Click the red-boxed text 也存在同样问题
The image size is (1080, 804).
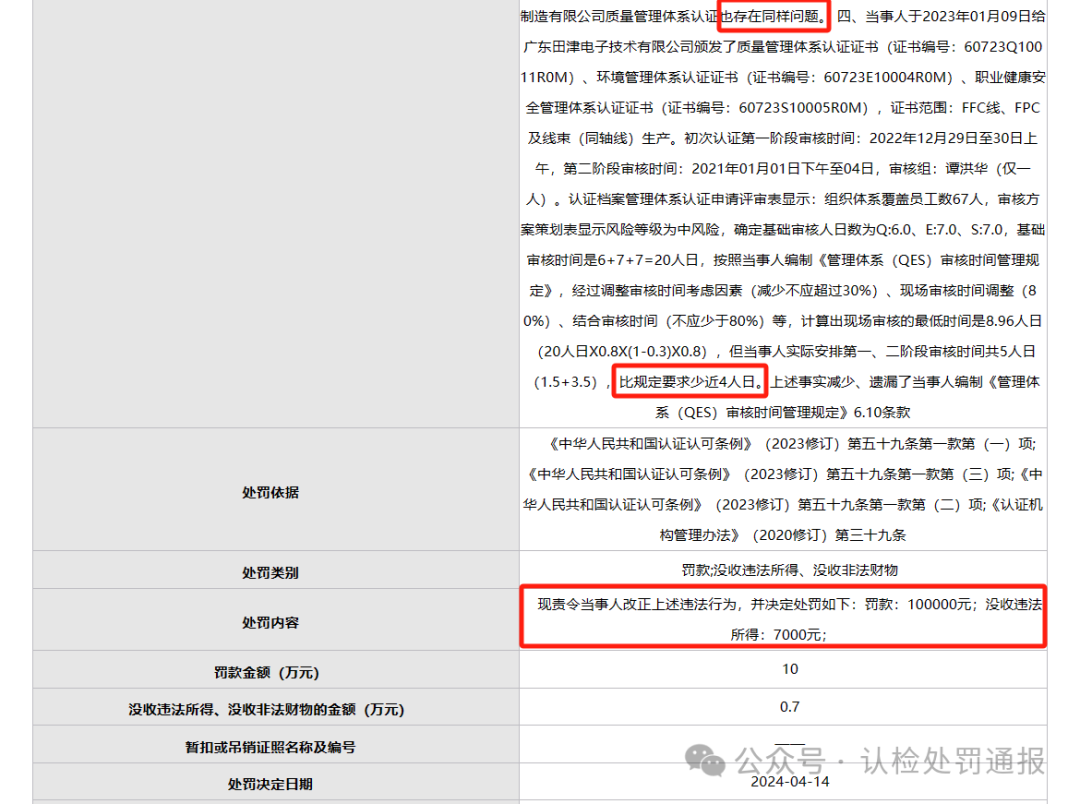pos(775,16)
